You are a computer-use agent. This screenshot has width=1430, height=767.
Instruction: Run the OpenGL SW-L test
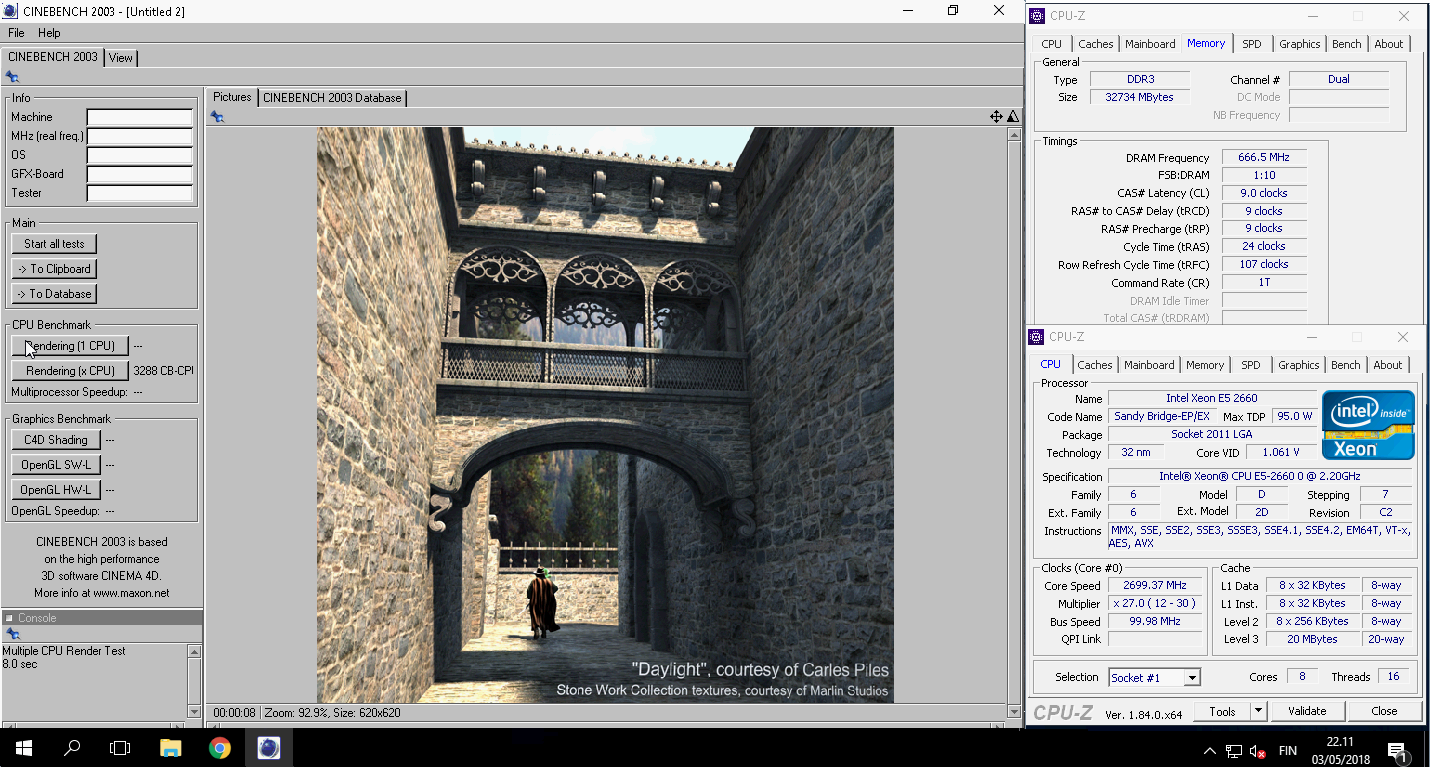coord(56,465)
